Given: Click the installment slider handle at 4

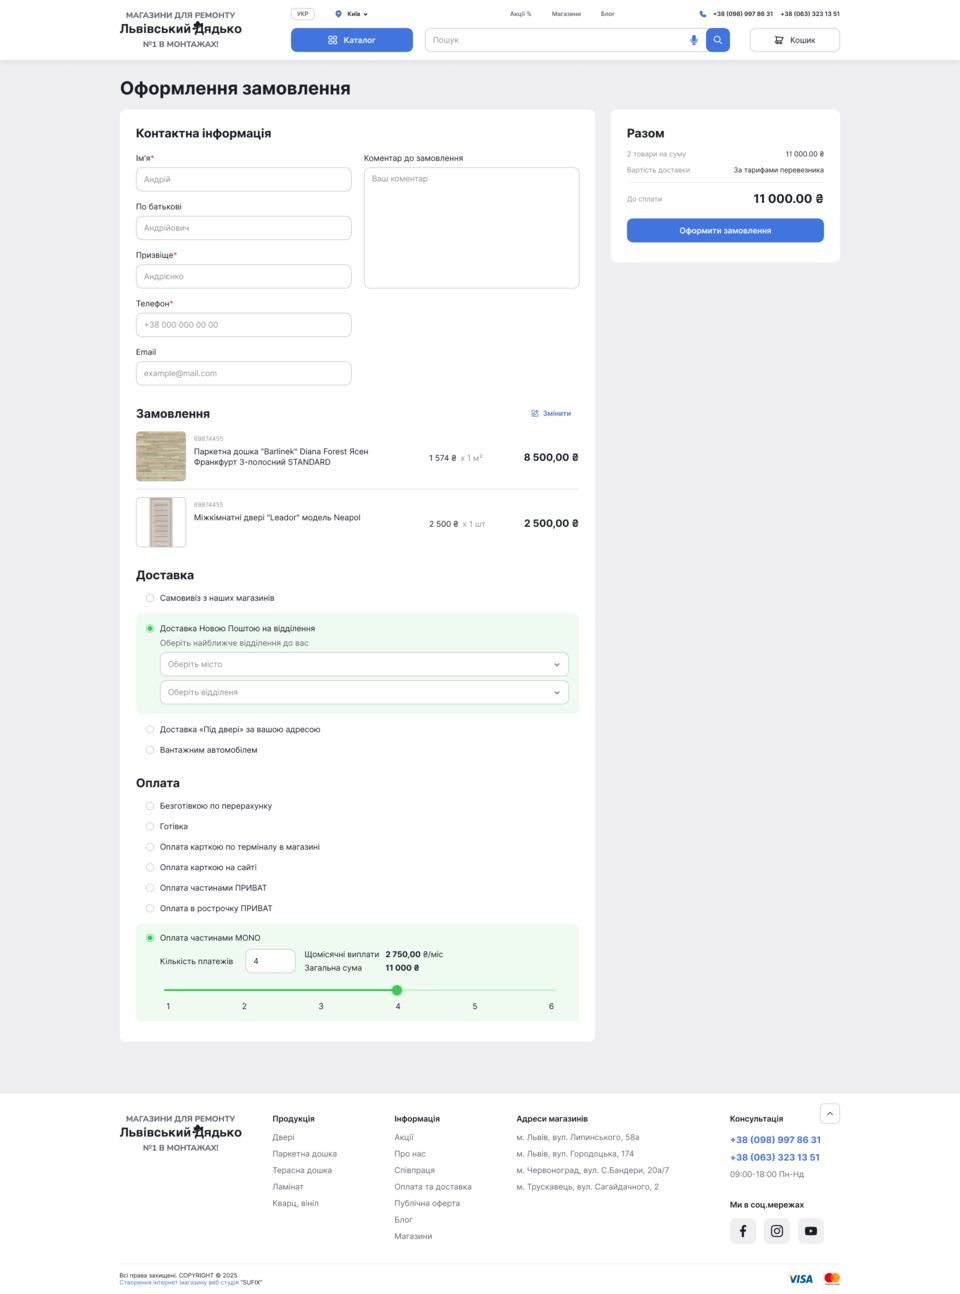Looking at the screenshot, I should 397,990.
